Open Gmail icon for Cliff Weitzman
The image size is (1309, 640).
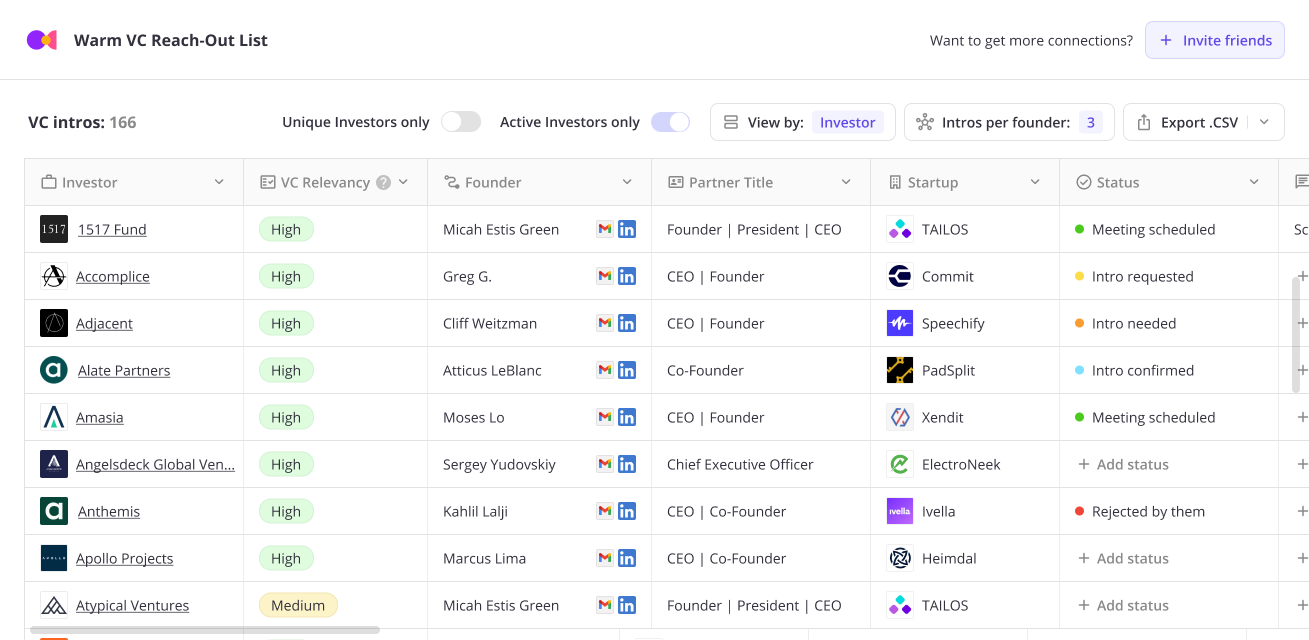[x=604, y=323]
